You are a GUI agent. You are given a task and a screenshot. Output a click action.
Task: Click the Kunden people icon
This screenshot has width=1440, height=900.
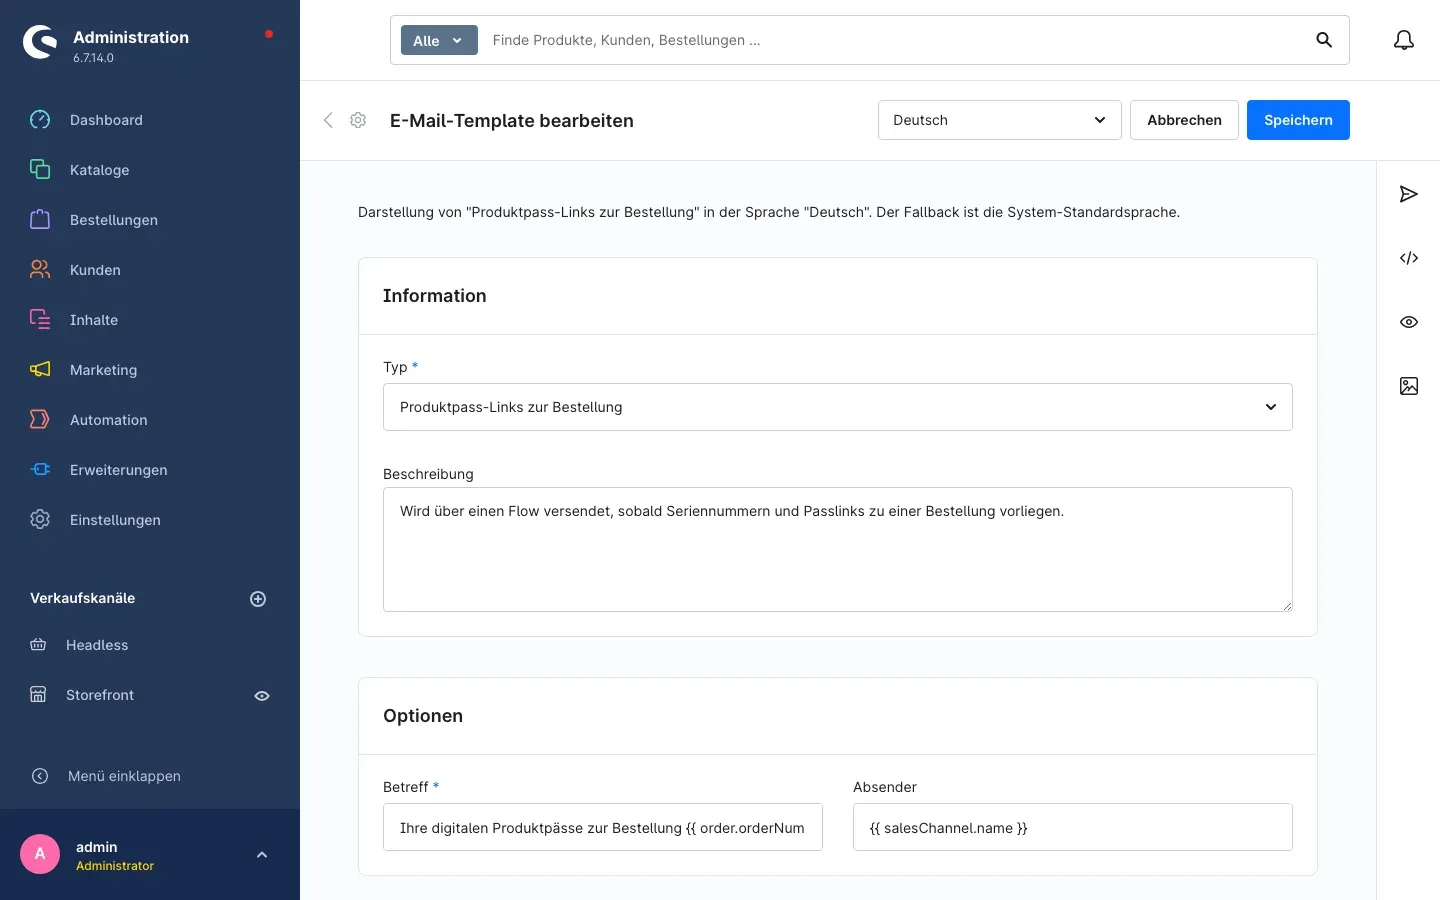click(40, 270)
